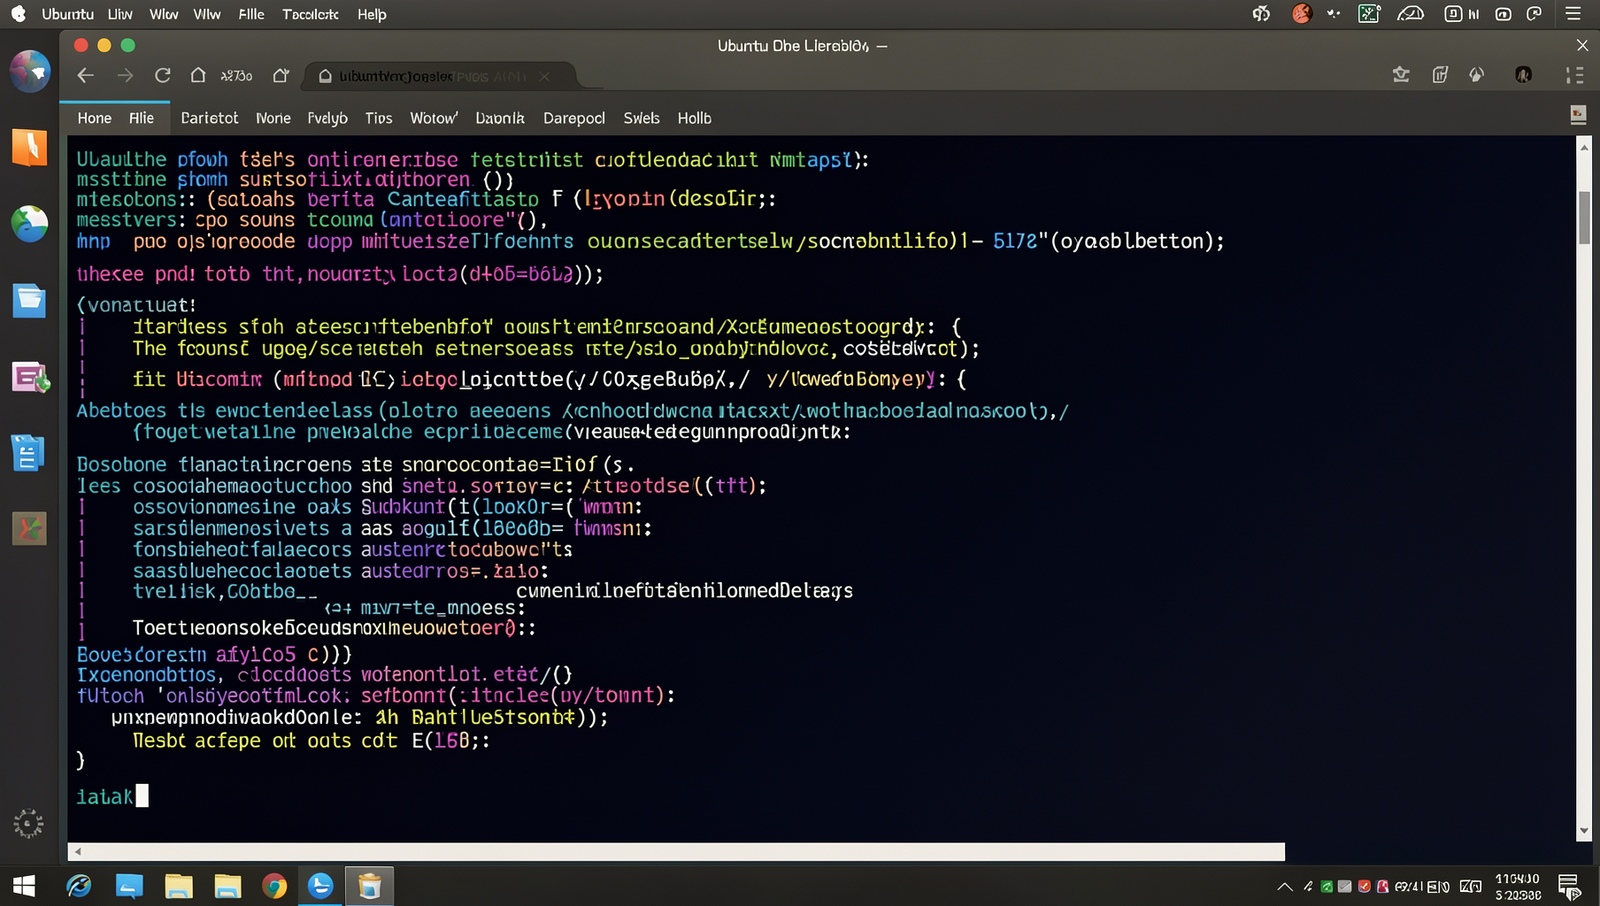Open the purple globe app in the dock
This screenshot has width=1600, height=906.
click(30, 71)
